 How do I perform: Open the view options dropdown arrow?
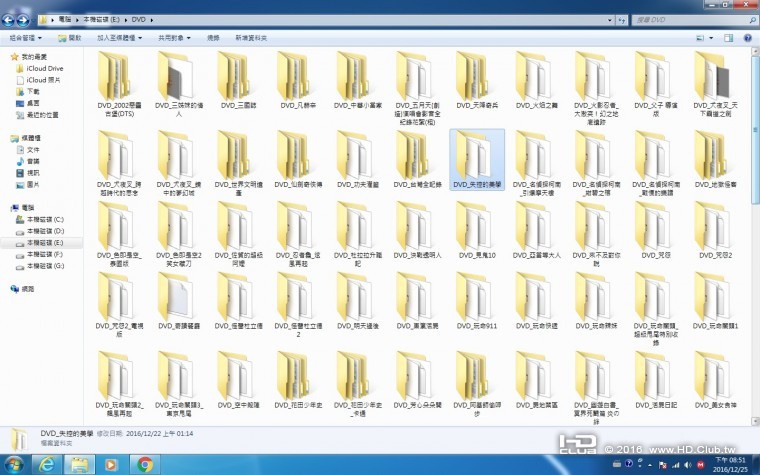[x=711, y=38]
